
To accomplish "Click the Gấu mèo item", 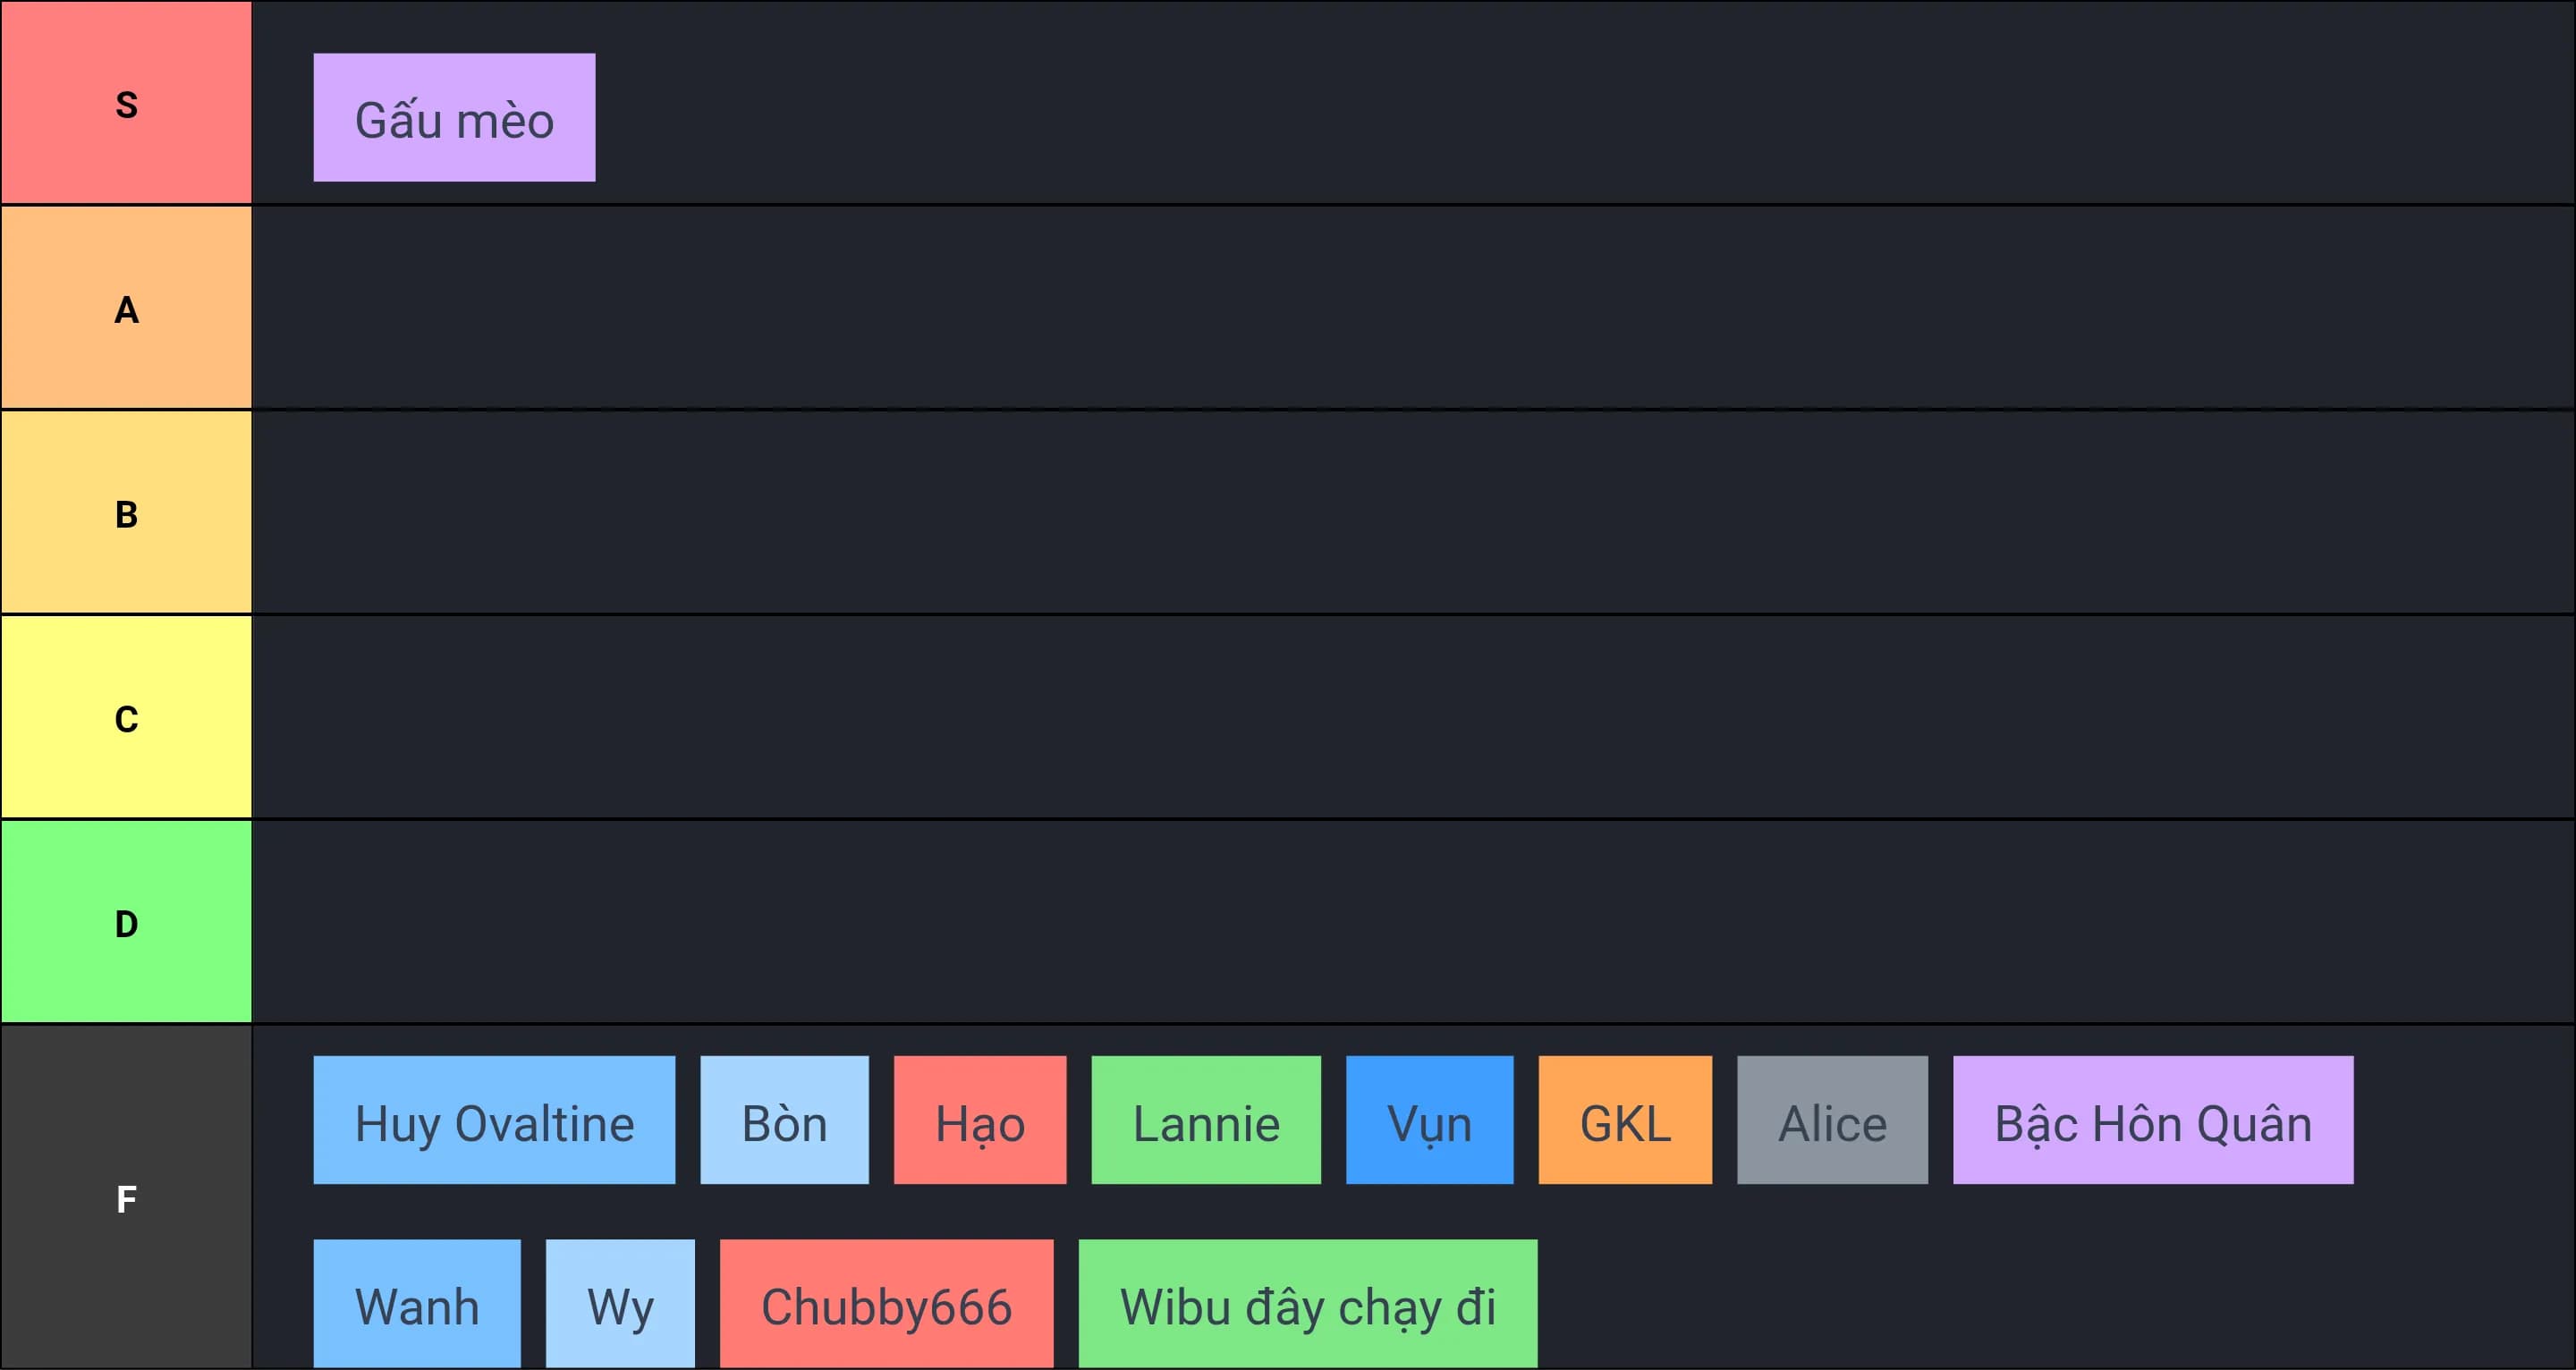I will click(x=454, y=118).
